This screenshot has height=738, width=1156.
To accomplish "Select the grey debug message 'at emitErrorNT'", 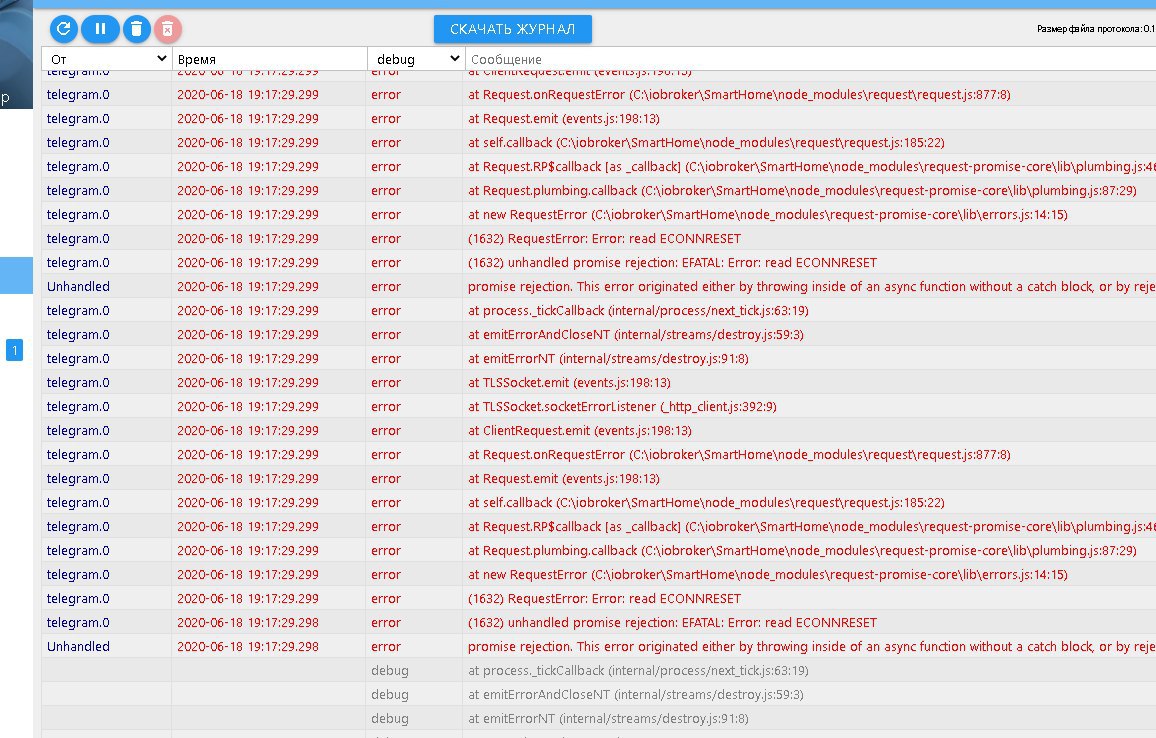I will click(608, 718).
